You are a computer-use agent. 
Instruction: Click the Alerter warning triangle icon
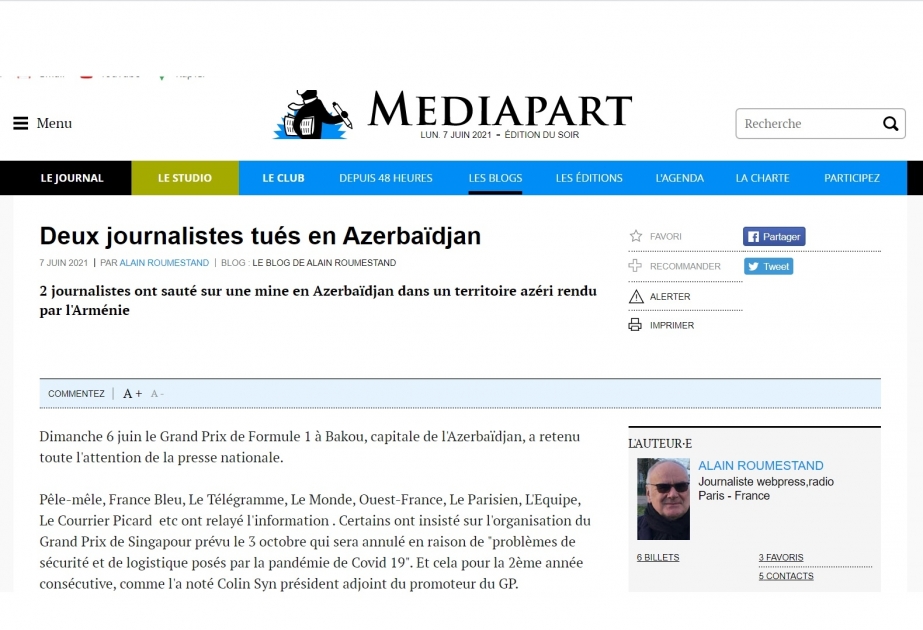pos(636,296)
